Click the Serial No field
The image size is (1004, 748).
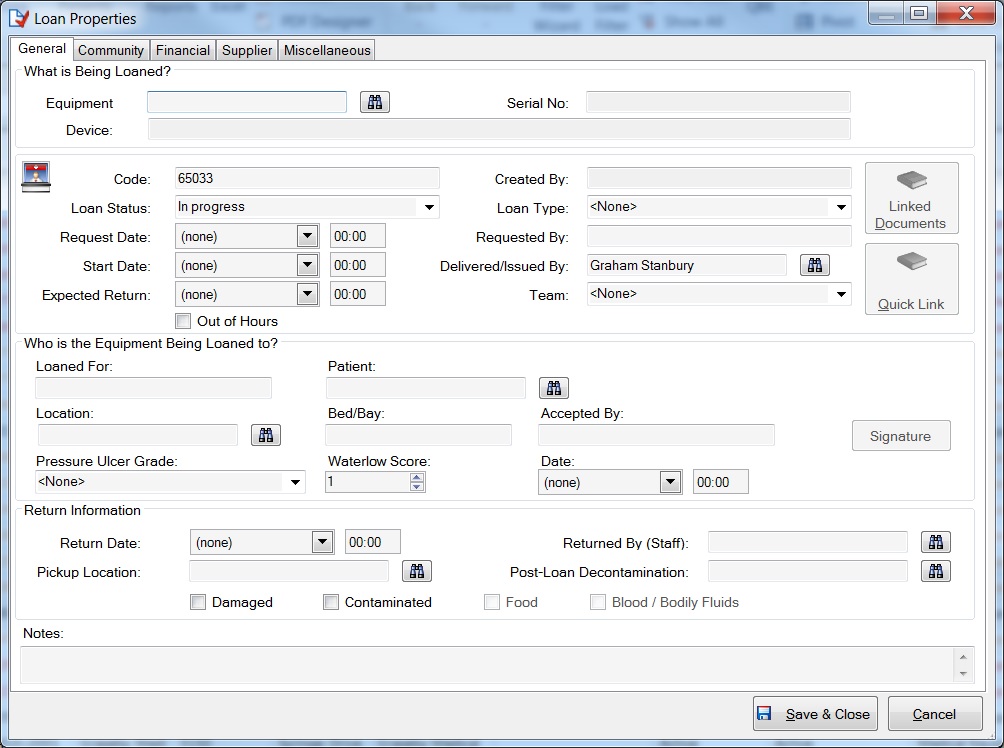(x=718, y=102)
